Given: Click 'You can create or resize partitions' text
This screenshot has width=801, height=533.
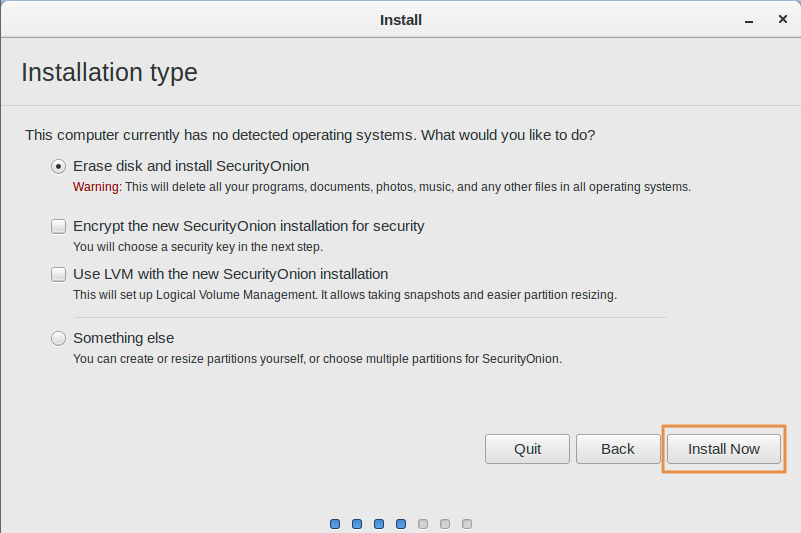Looking at the screenshot, I should click(317, 359).
